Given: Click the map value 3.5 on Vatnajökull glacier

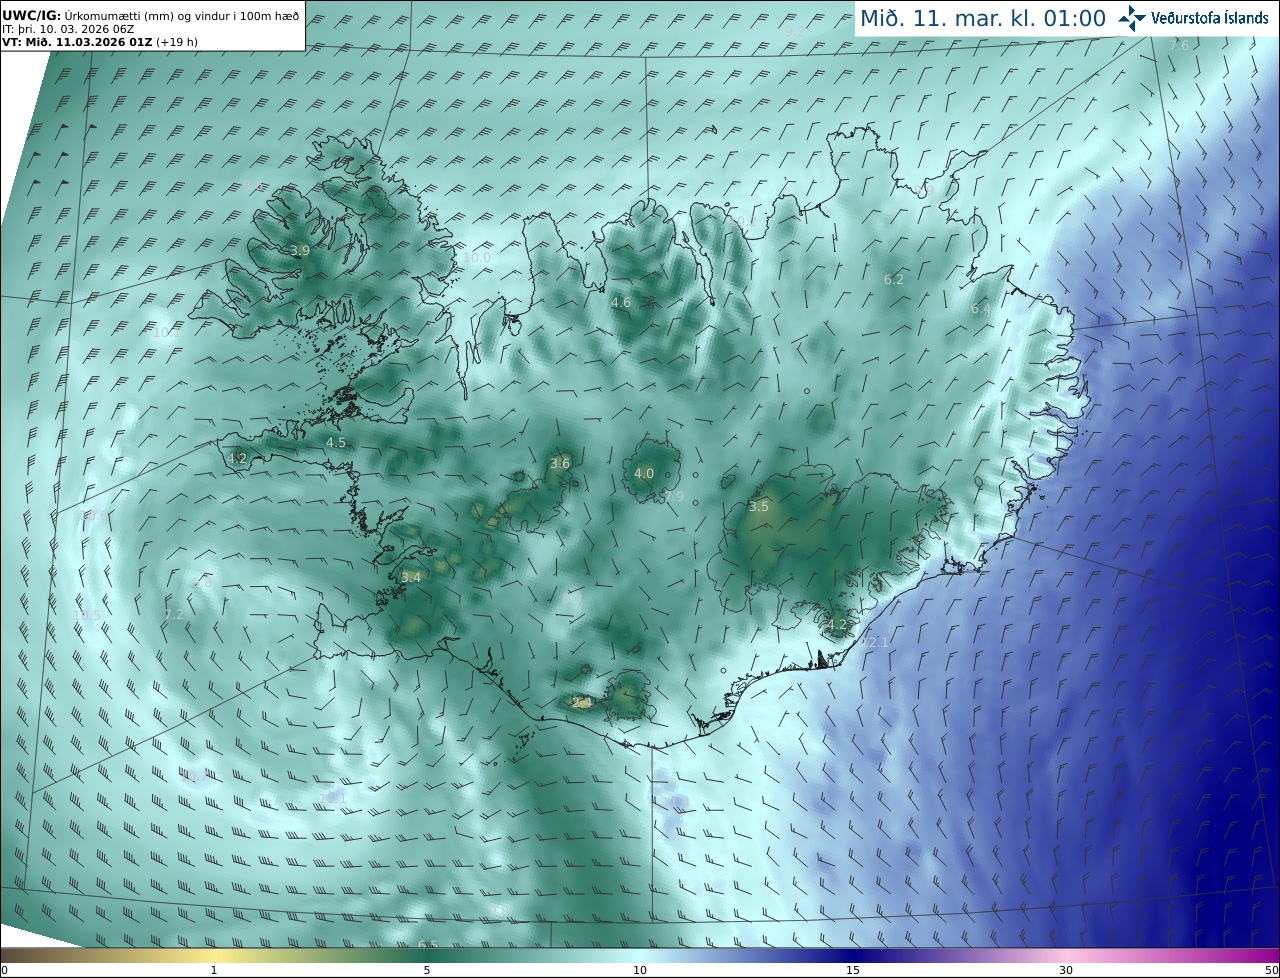Looking at the screenshot, I should pyautogui.click(x=759, y=507).
